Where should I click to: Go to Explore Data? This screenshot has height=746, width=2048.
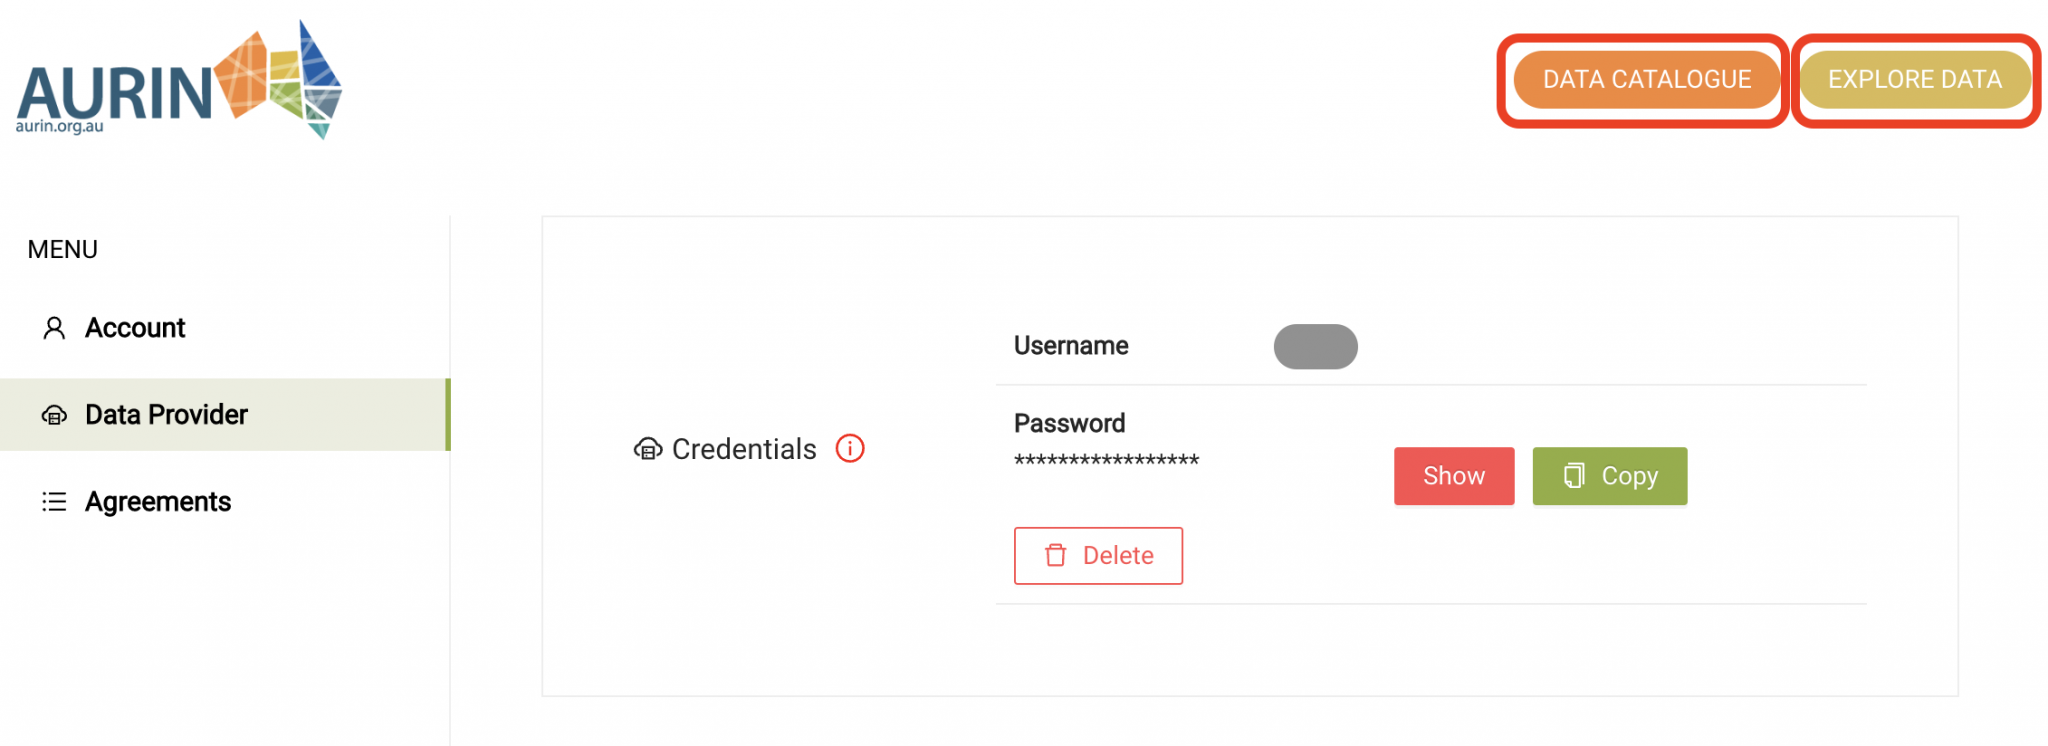click(1914, 80)
